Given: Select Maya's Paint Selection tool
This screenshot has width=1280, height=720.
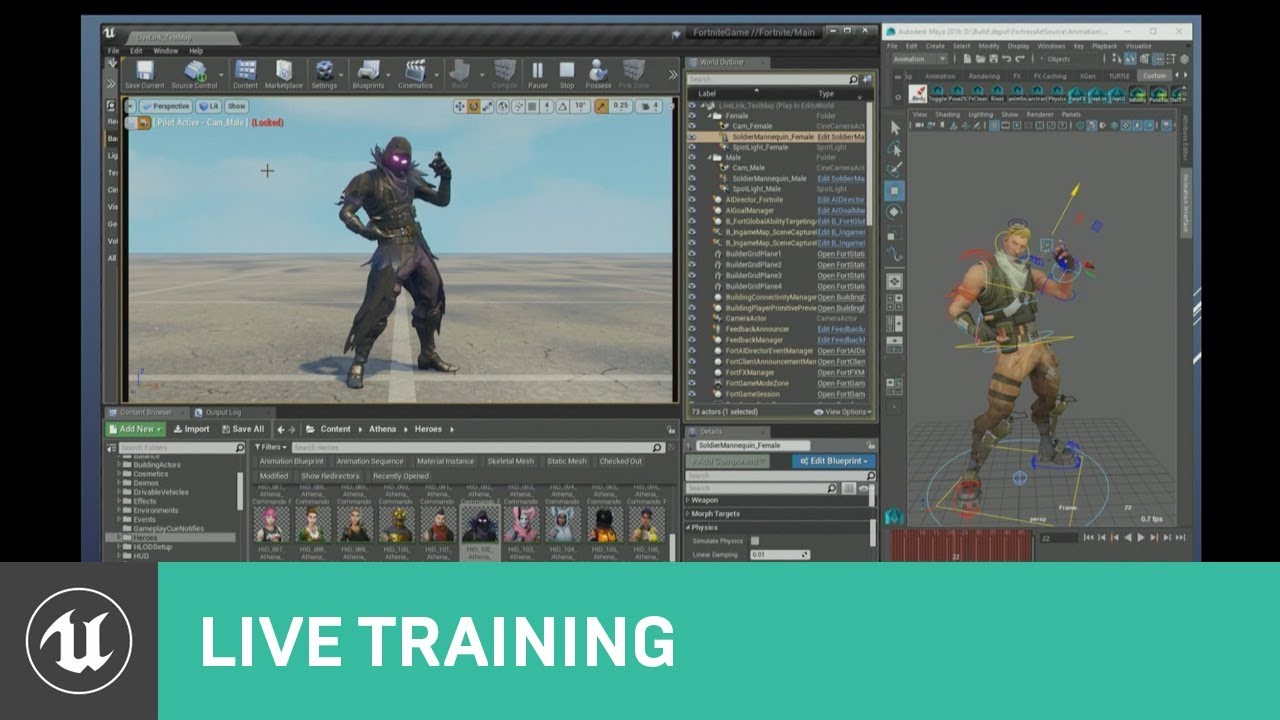Looking at the screenshot, I should (895, 169).
